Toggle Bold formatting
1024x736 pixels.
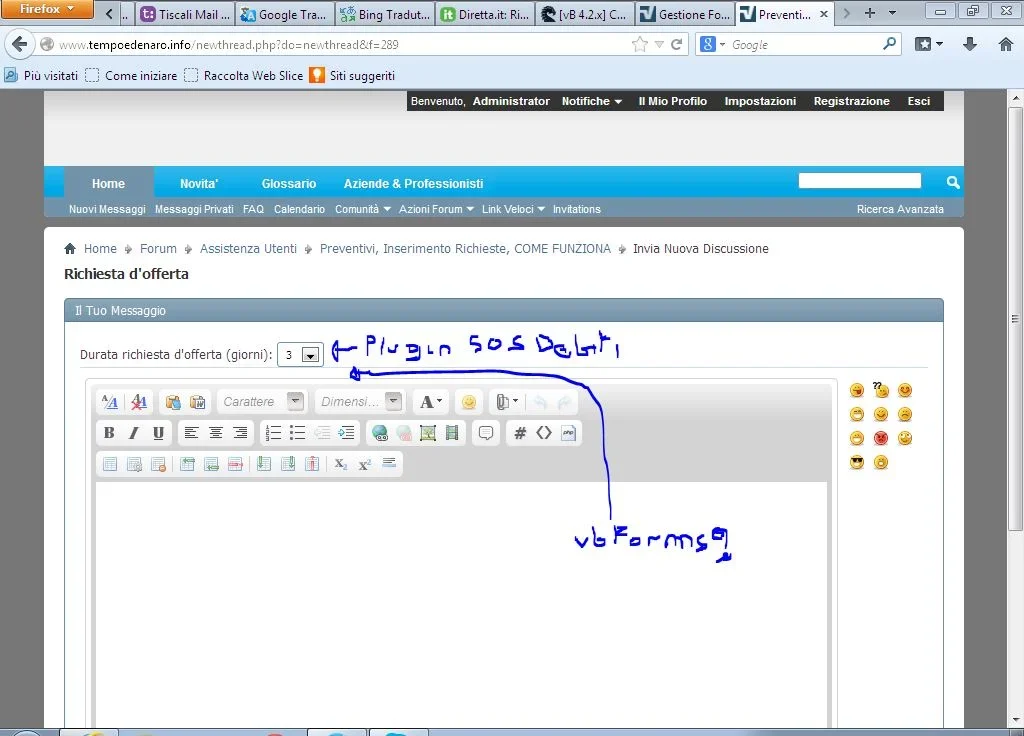(110, 432)
